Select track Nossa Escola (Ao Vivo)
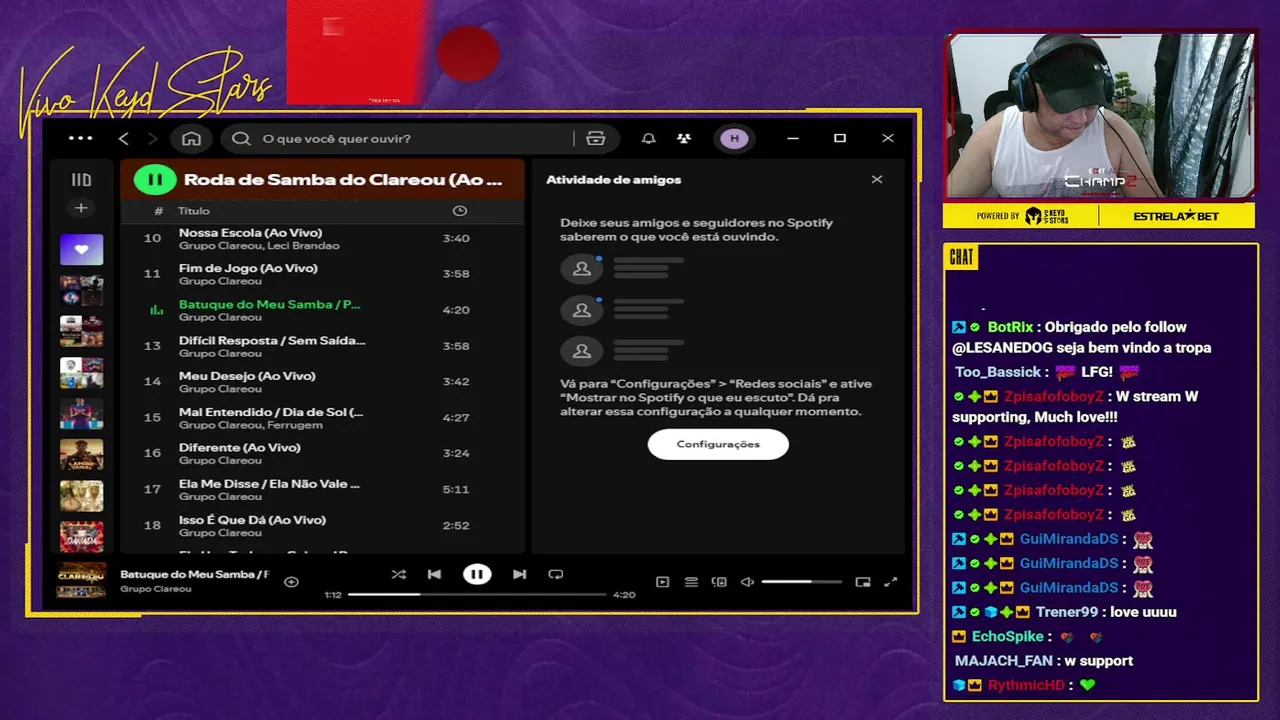This screenshot has height=720, width=1280. 322,238
